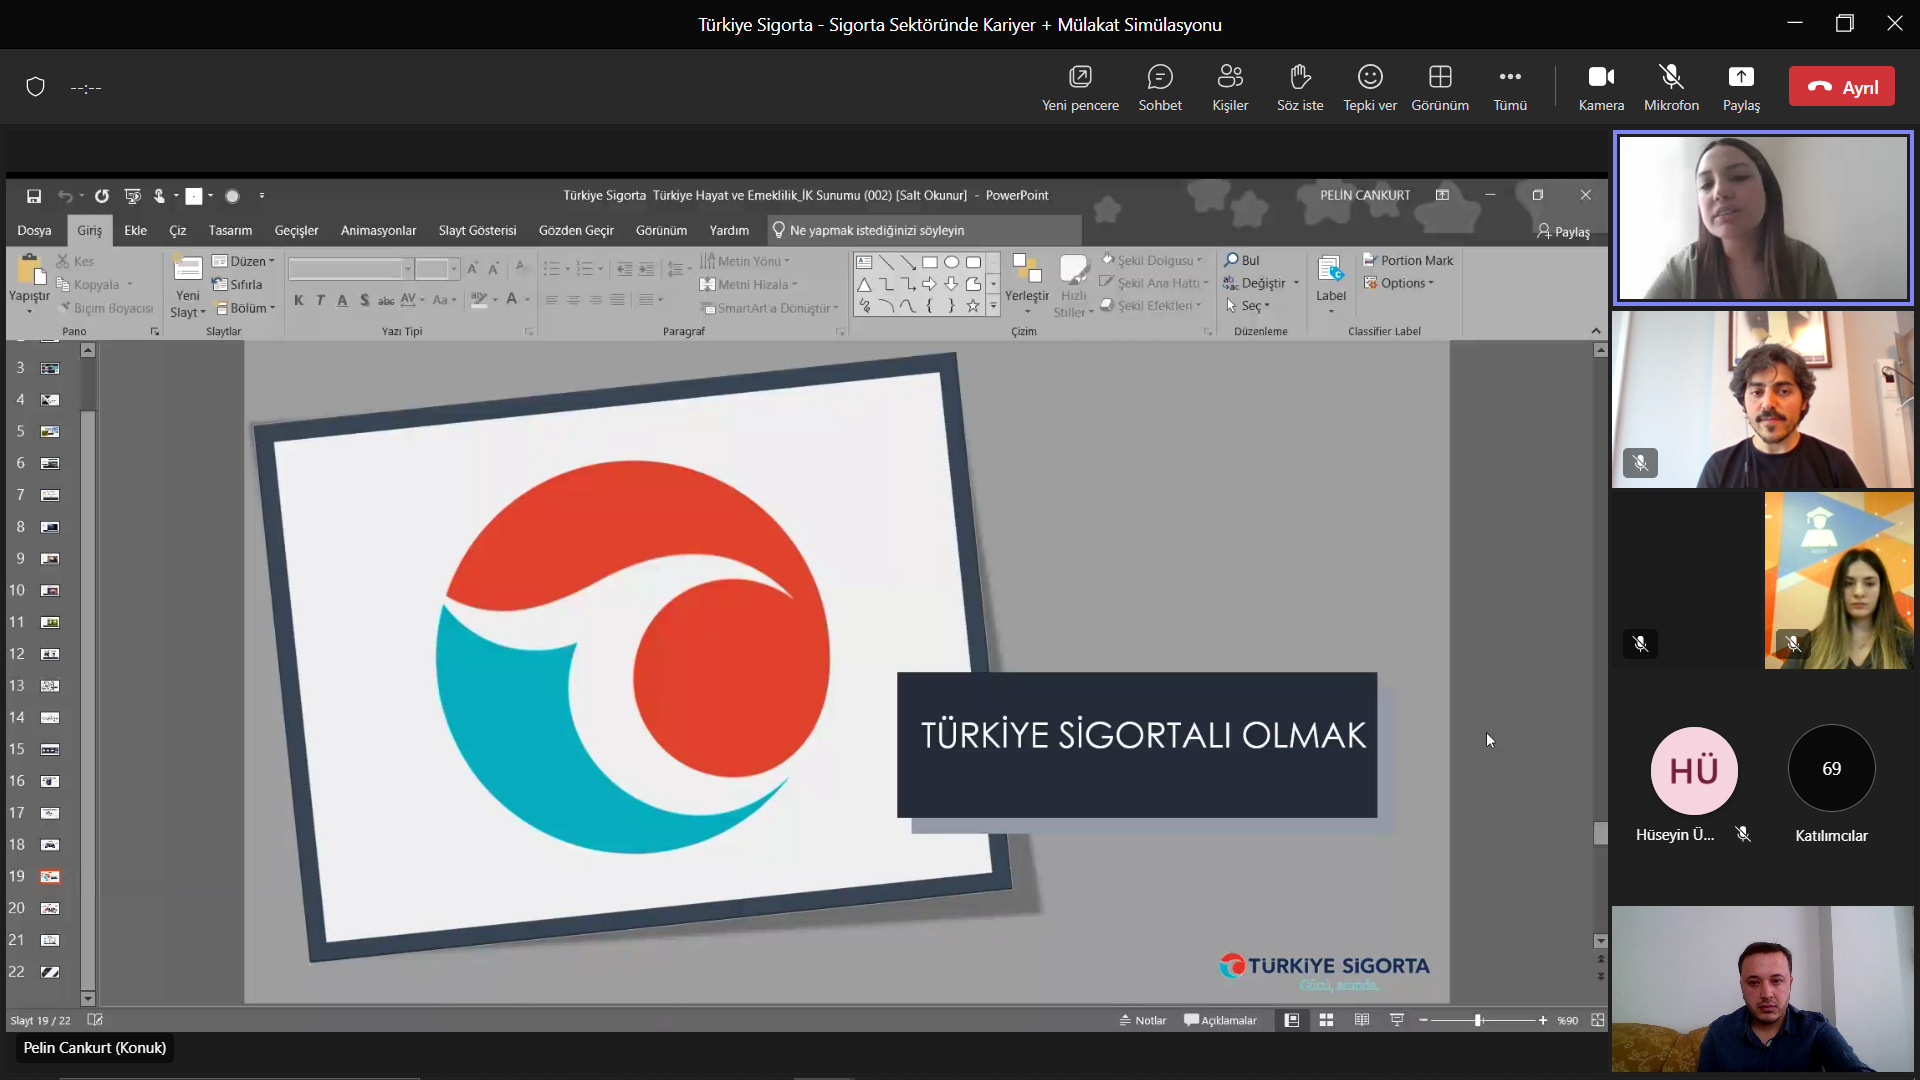The image size is (1920, 1080).
Task: Open Şekil Dolgusu fill dropdown
Action: point(1152,260)
